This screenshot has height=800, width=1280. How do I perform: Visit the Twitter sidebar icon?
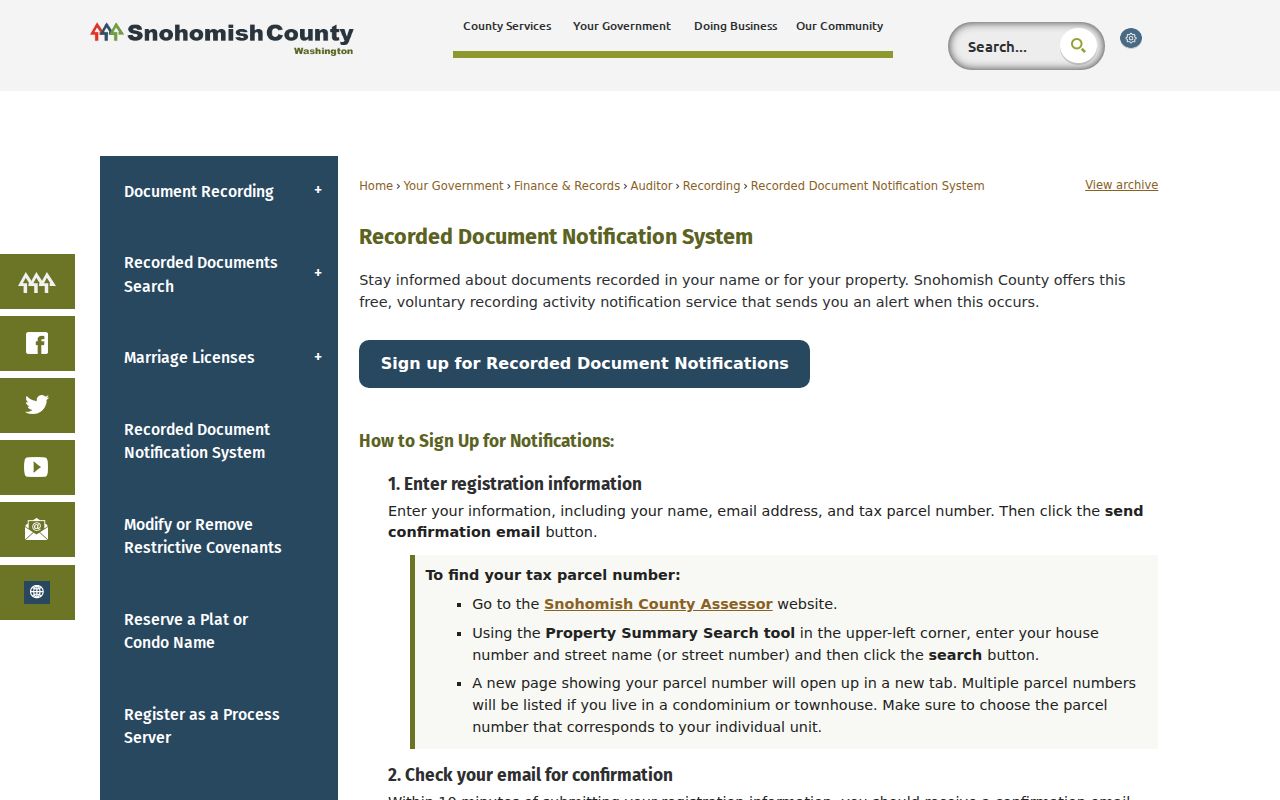coord(37,405)
